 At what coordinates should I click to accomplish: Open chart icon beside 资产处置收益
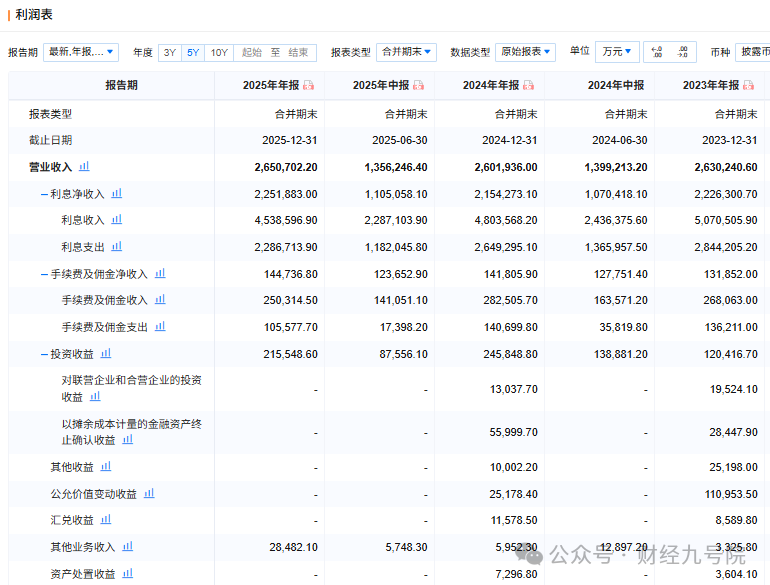click(x=128, y=574)
